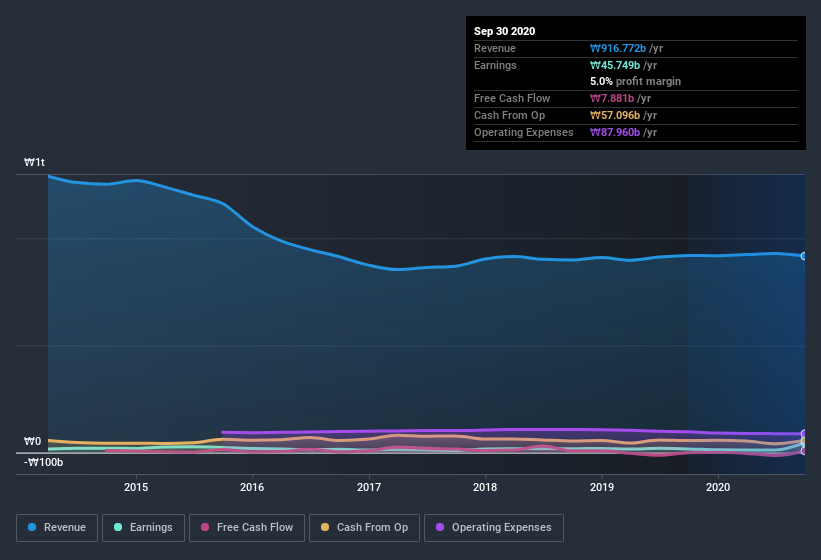821x560 pixels.
Task: Select the 2020 x-axis label
Action: [x=718, y=487]
